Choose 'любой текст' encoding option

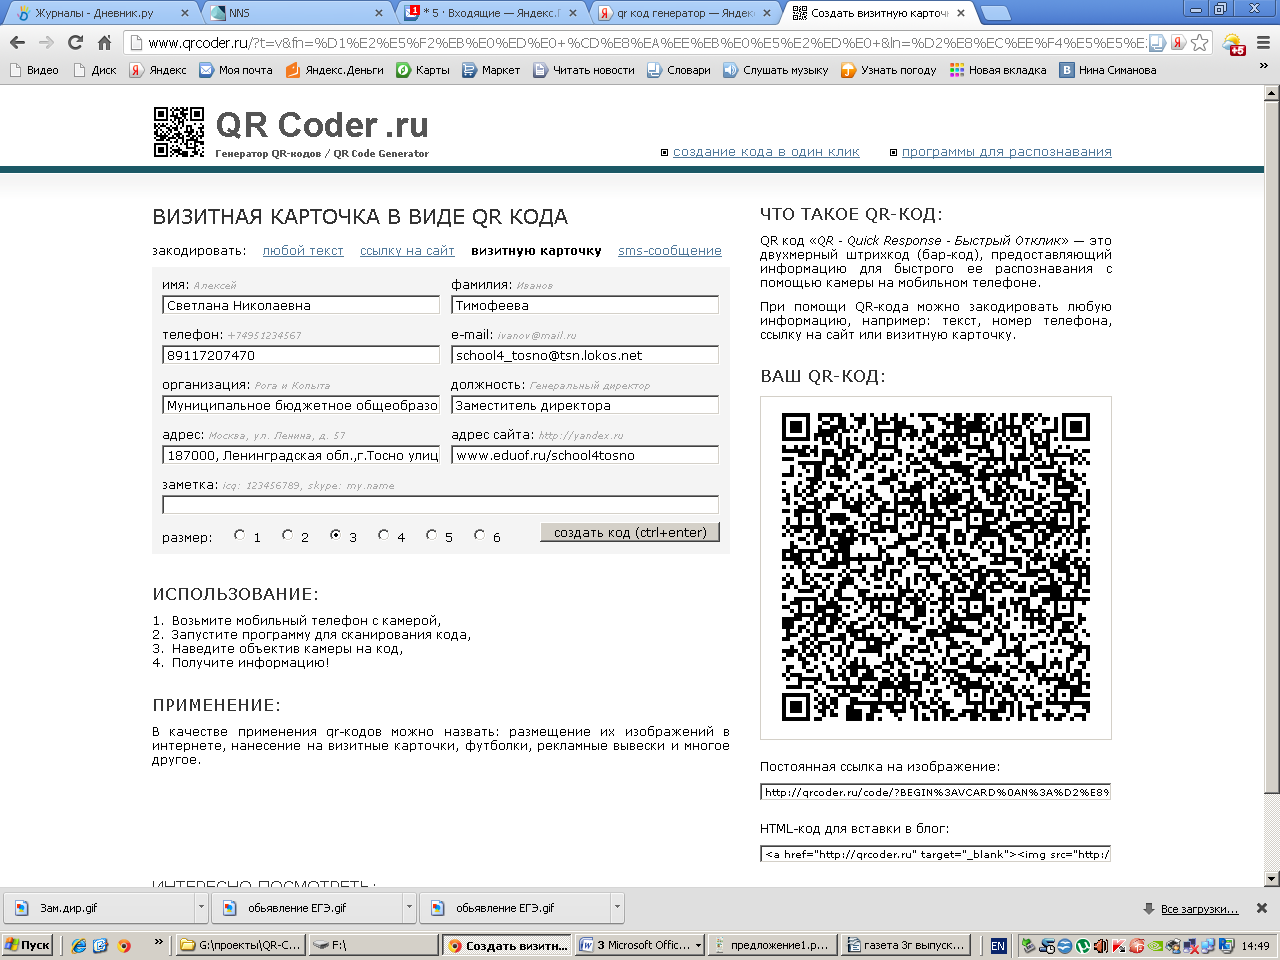[x=303, y=251]
